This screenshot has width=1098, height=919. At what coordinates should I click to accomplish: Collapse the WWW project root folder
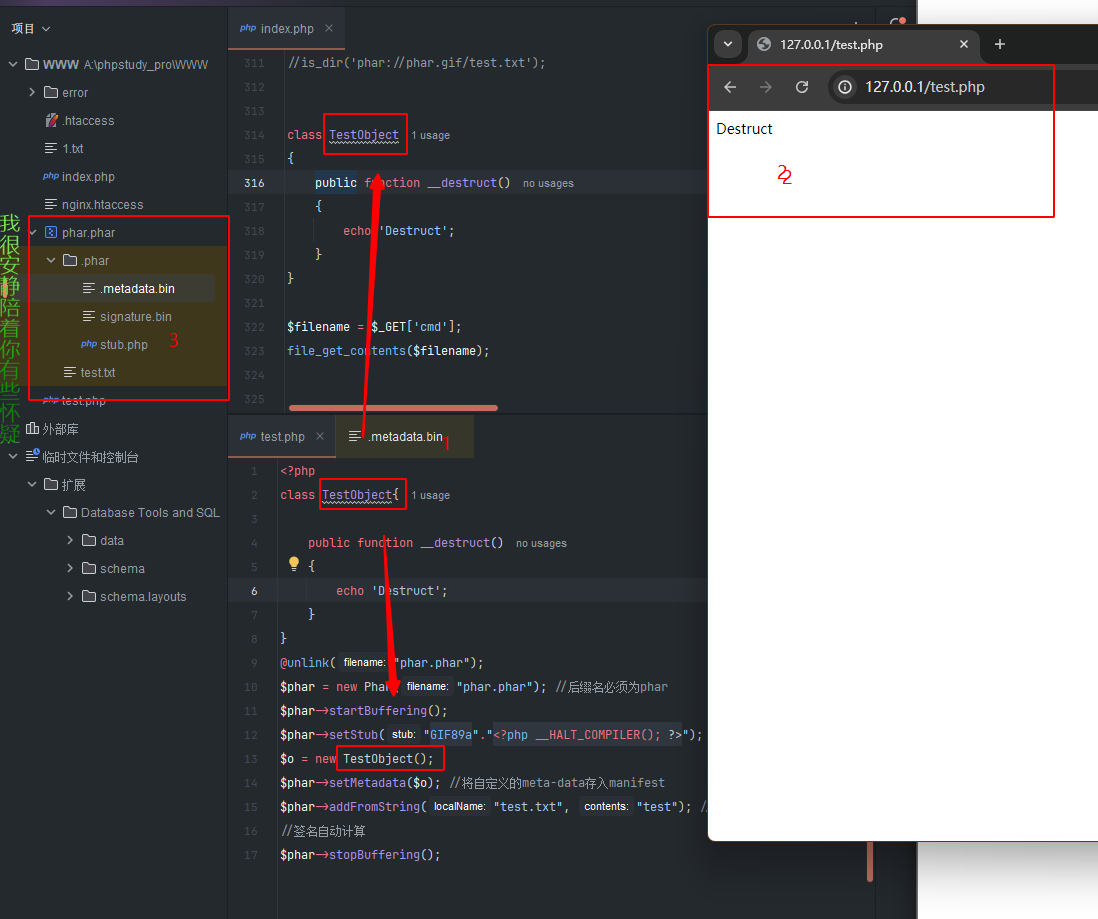tap(13, 65)
